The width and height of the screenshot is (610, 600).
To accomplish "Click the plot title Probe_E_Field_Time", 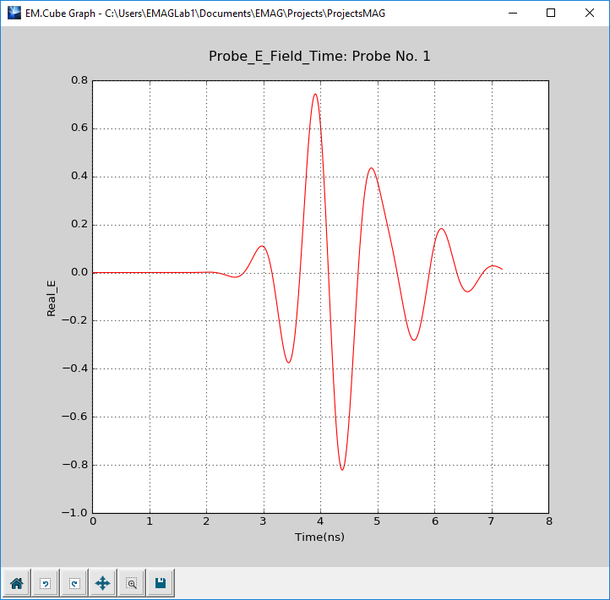I will point(319,56).
